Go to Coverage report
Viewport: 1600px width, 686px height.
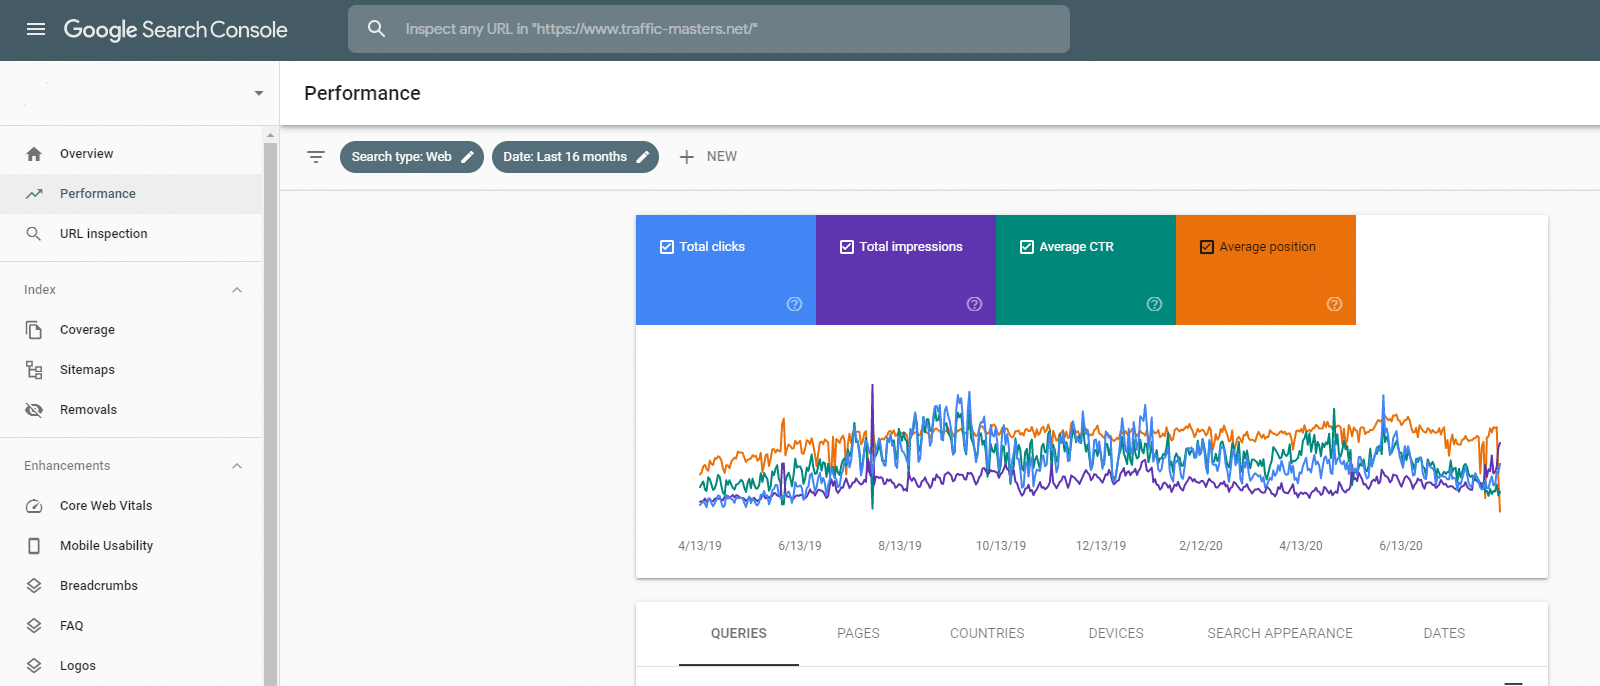[131, 330]
